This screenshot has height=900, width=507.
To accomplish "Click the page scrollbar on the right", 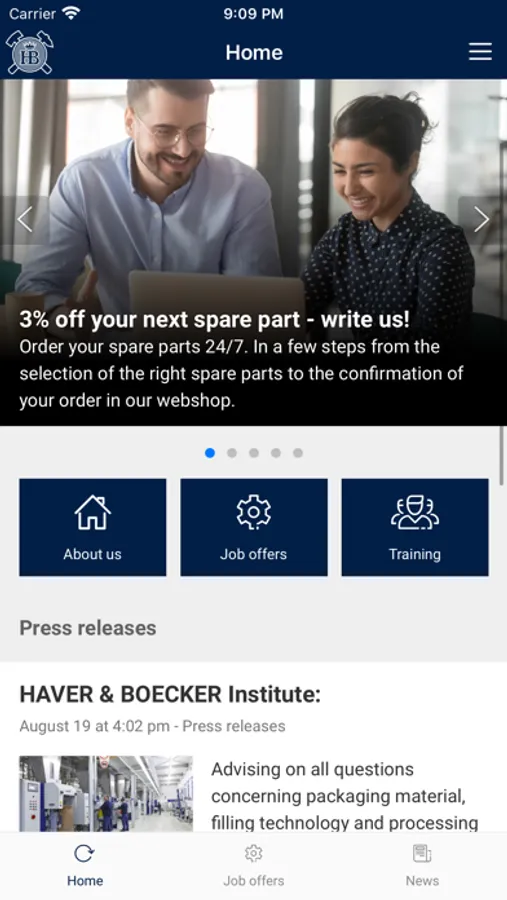I will 502,456.
